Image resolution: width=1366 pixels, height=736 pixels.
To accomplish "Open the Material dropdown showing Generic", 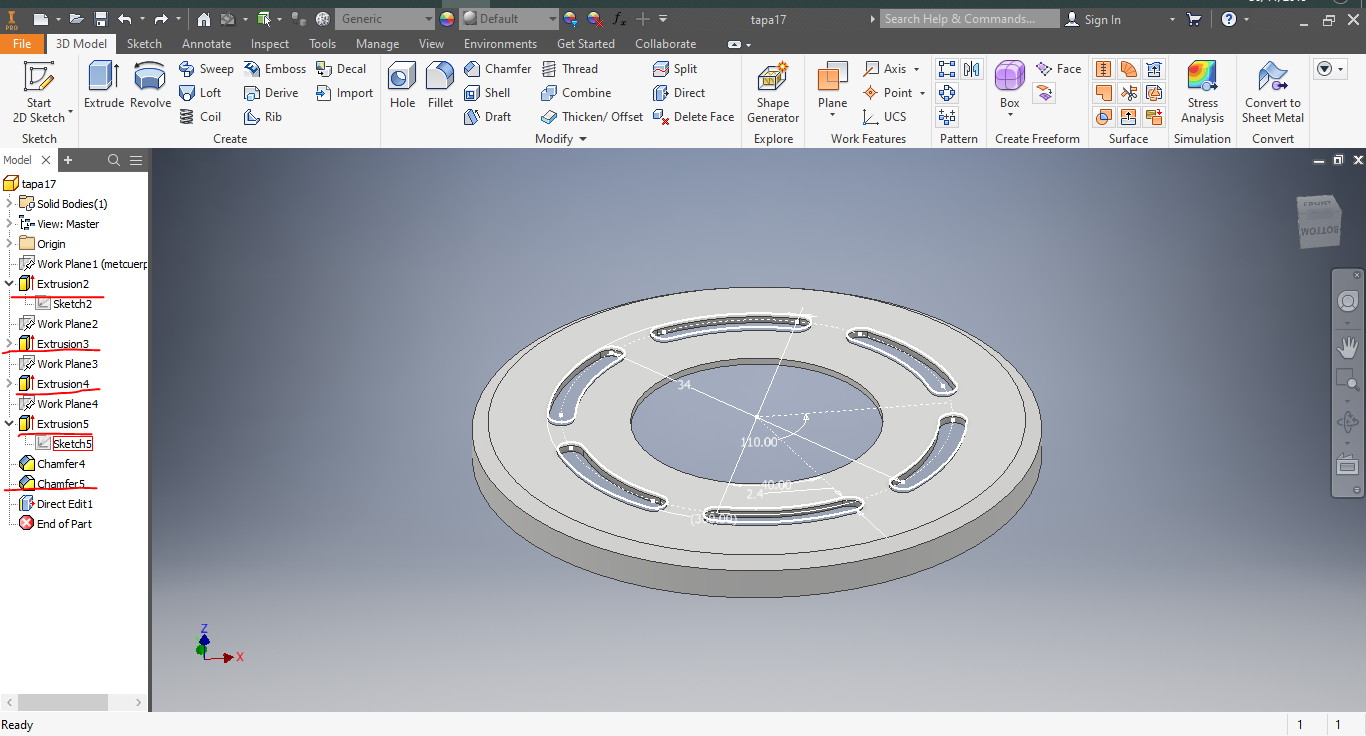I will tap(385, 19).
